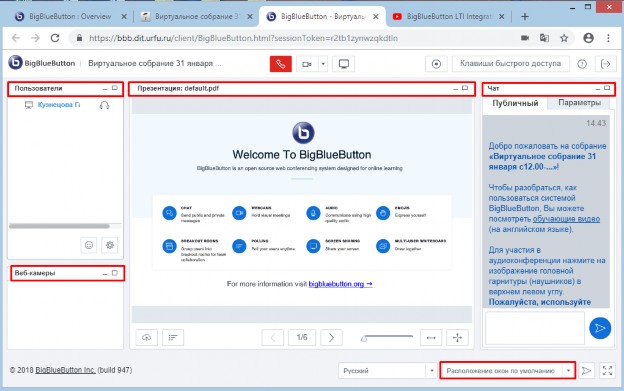Maximize the Чат panel
This screenshot has height=391, width=624.
coord(607,88)
